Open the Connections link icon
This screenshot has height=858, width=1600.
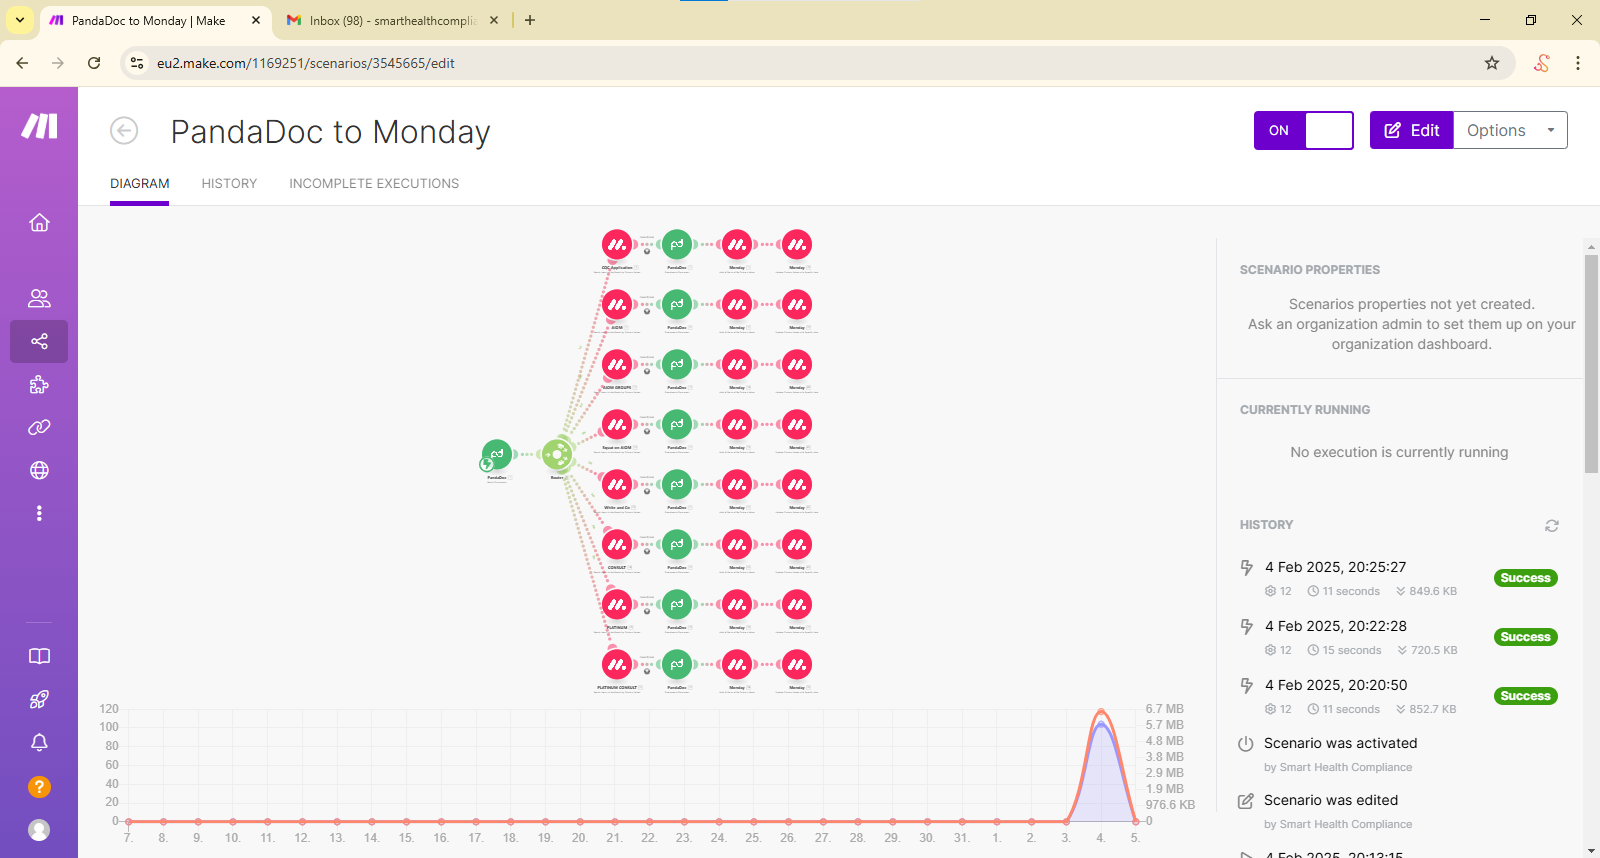tap(39, 427)
